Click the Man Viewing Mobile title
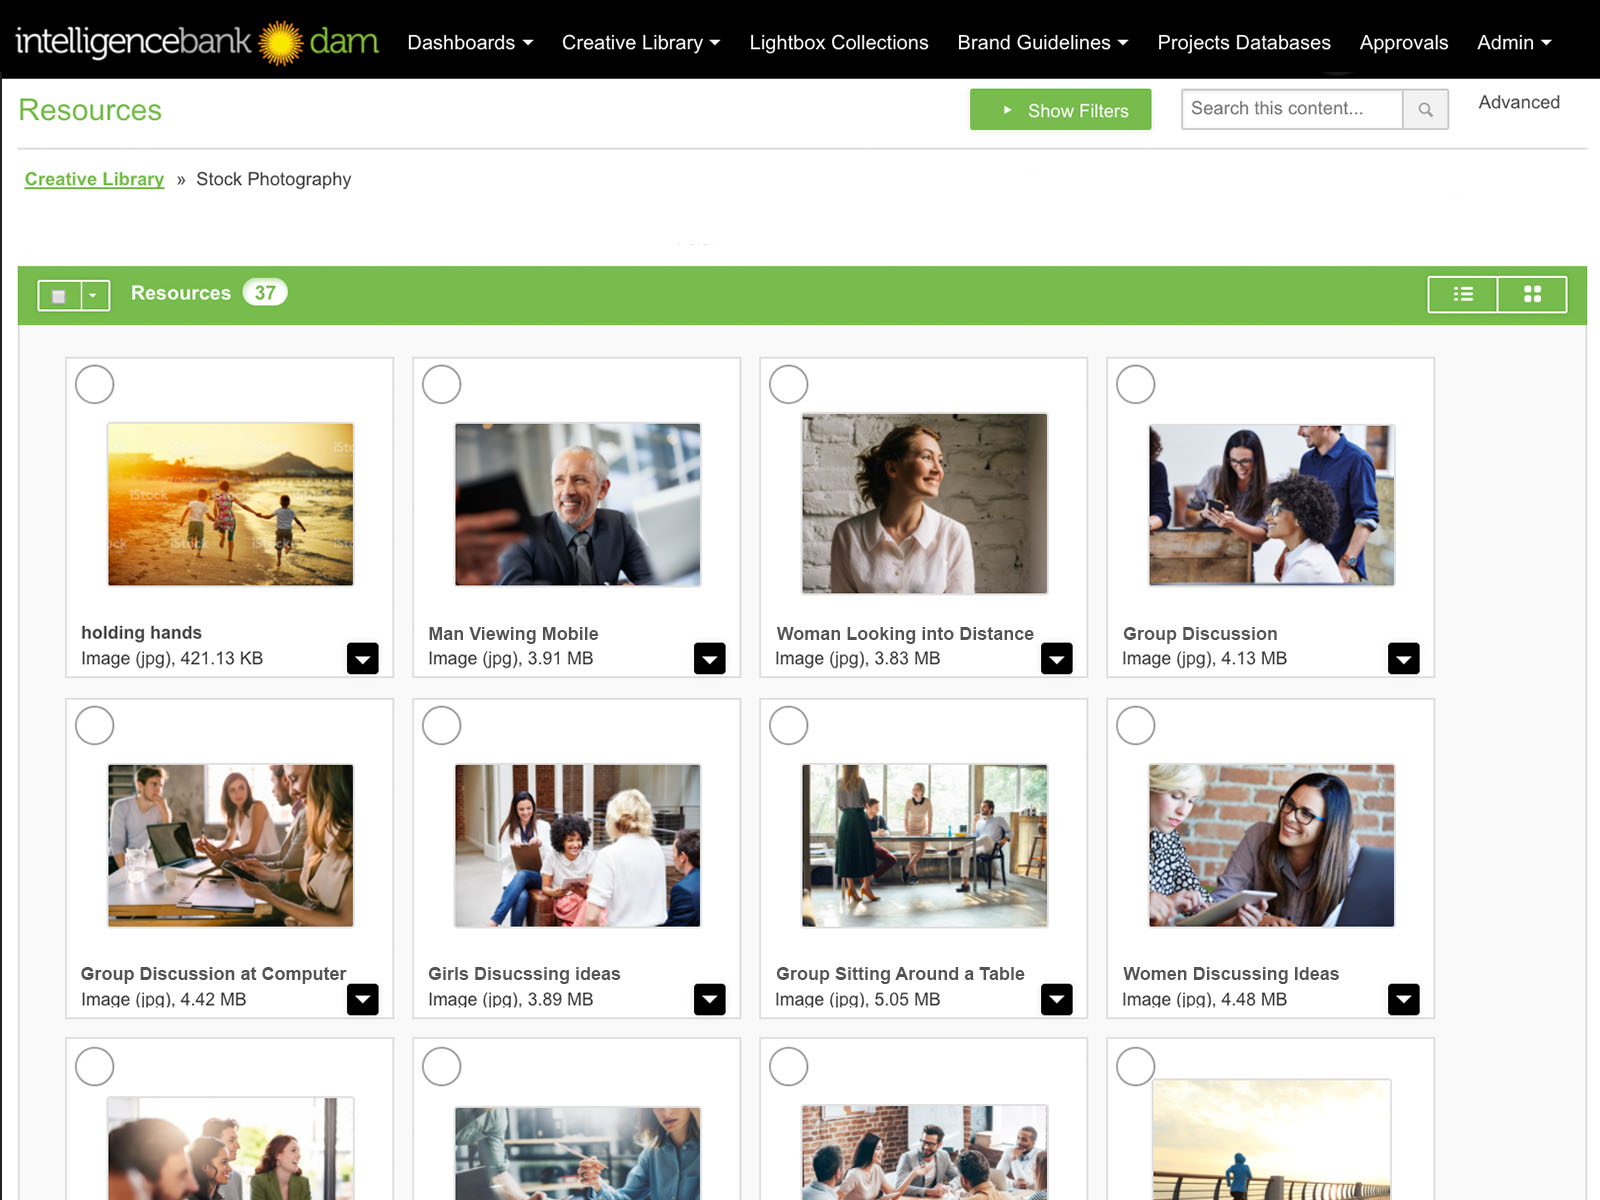 tap(513, 634)
